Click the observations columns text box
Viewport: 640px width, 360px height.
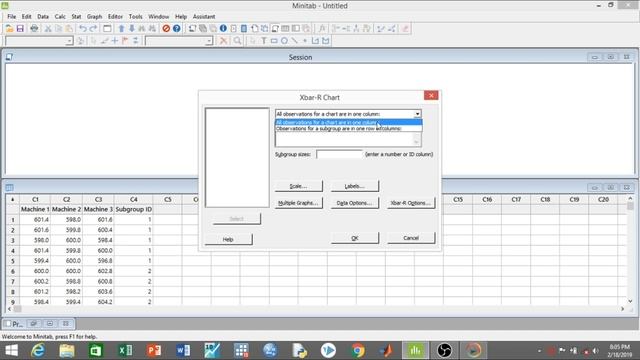348,139
